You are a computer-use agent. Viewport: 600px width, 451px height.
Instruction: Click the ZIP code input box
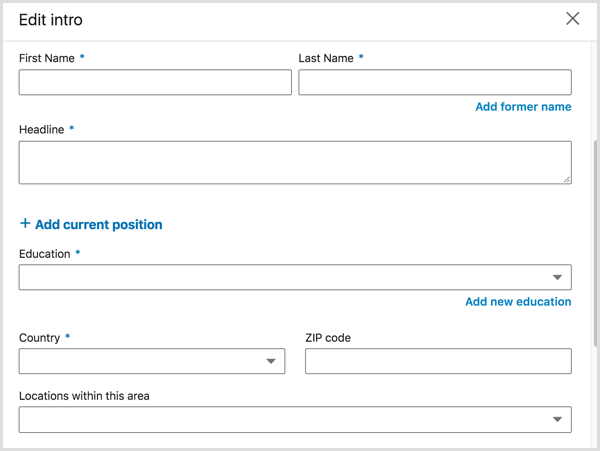438,361
